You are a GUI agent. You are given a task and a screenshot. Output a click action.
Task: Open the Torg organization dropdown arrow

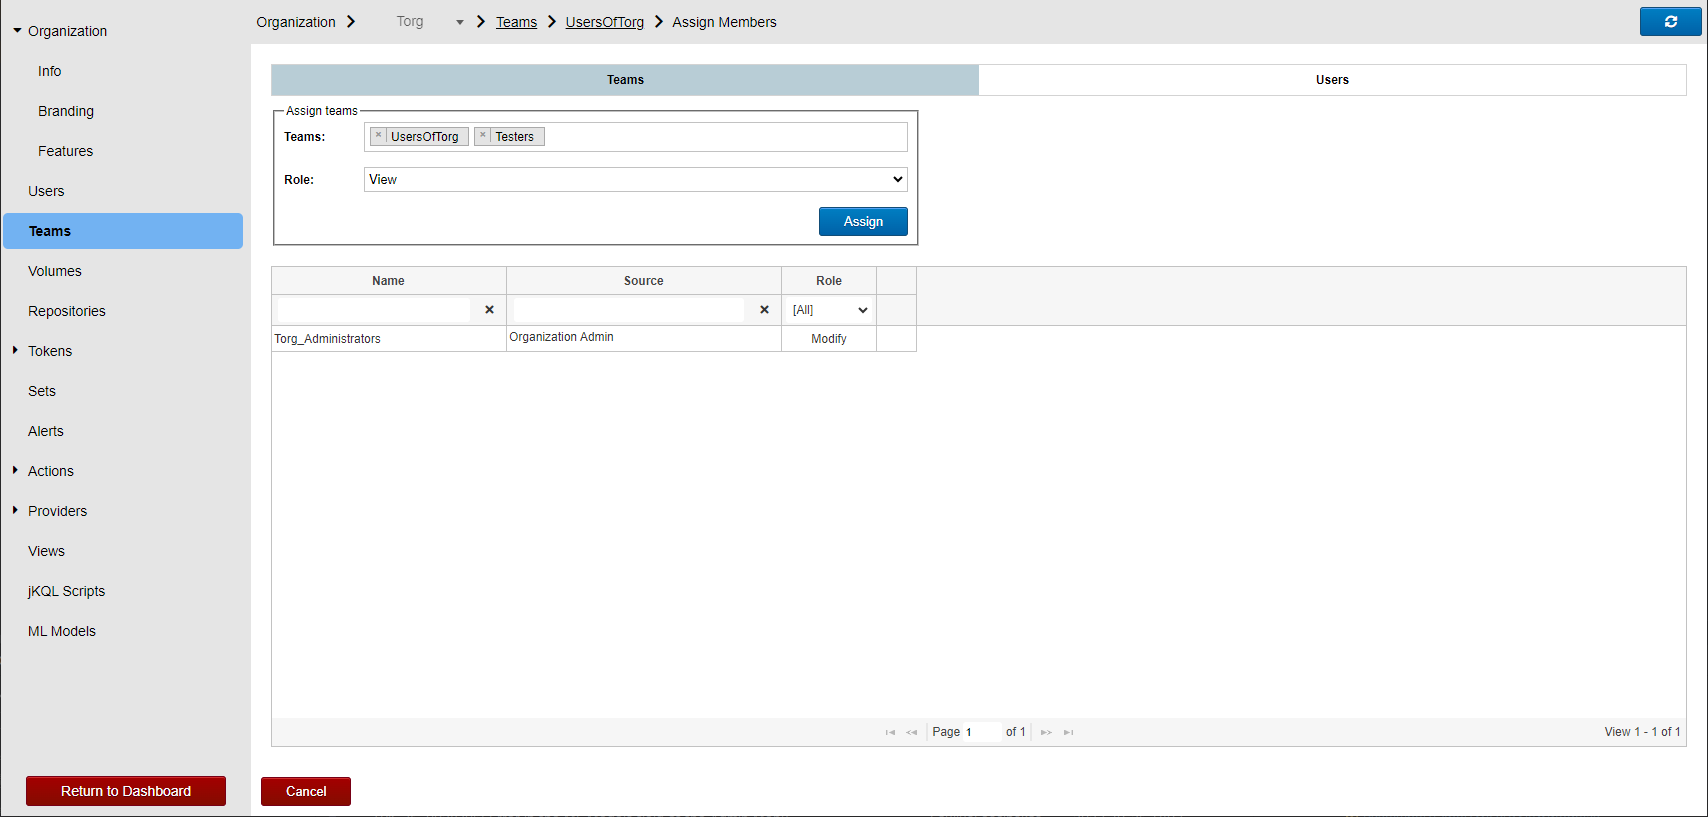tap(459, 22)
